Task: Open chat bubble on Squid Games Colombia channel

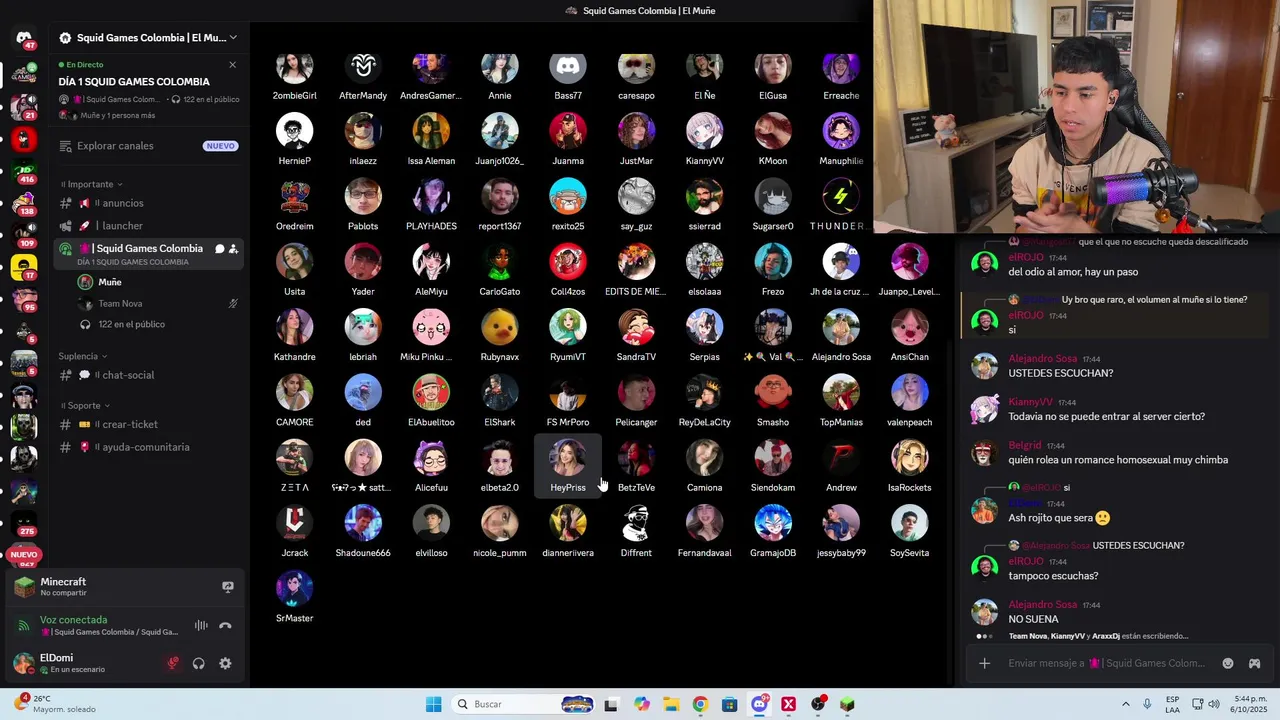Action: (x=219, y=249)
